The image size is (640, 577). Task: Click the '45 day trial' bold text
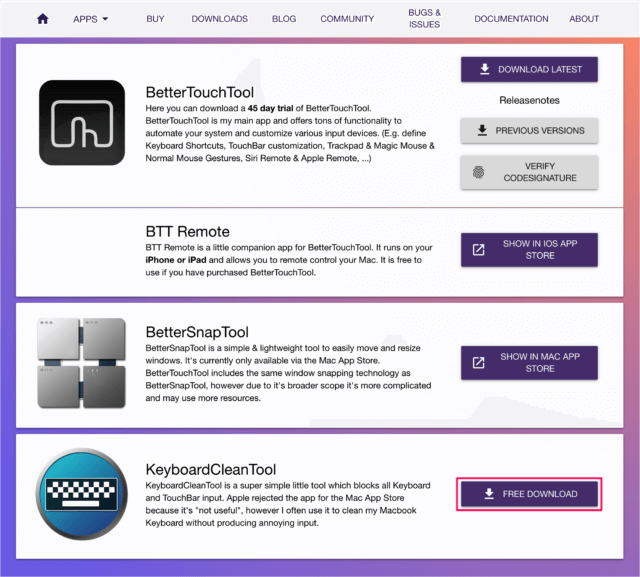click(x=270, y=109)
